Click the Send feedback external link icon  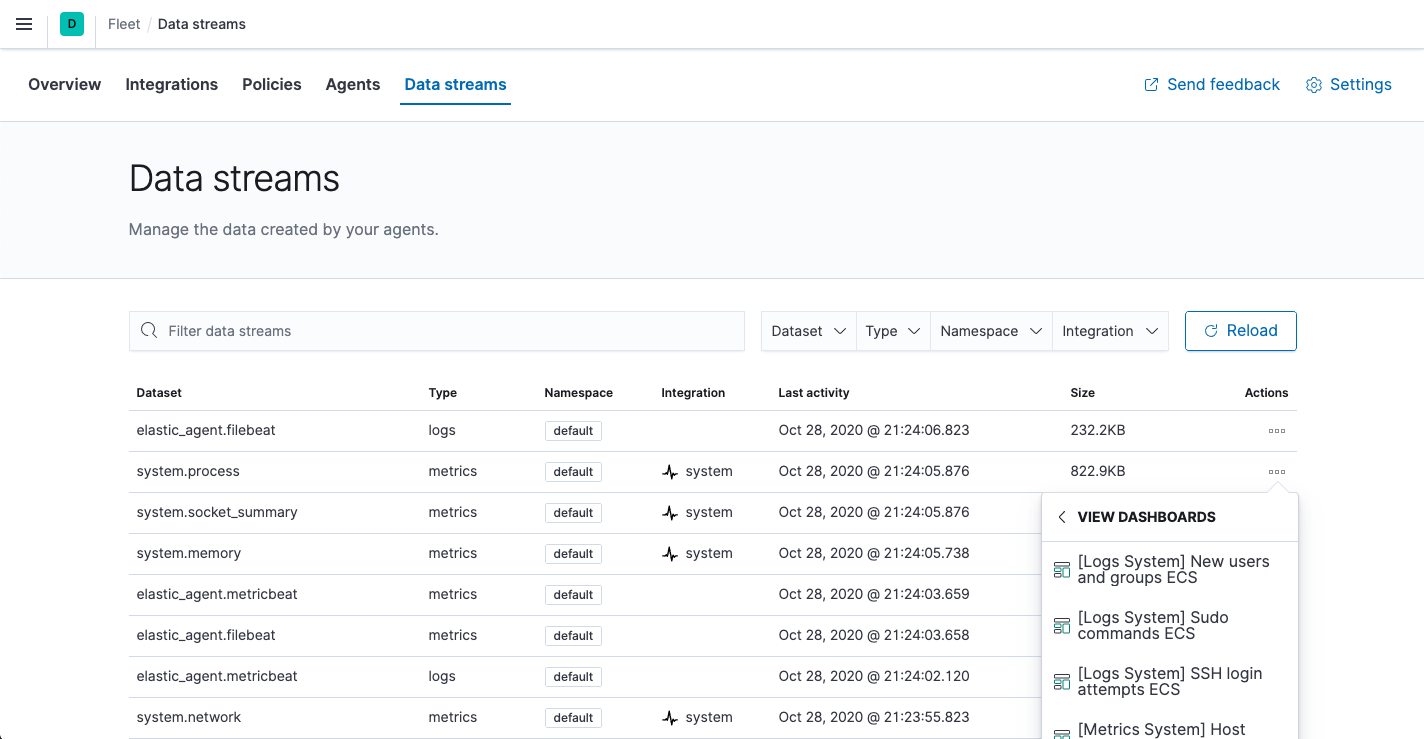coord(1150,85)
